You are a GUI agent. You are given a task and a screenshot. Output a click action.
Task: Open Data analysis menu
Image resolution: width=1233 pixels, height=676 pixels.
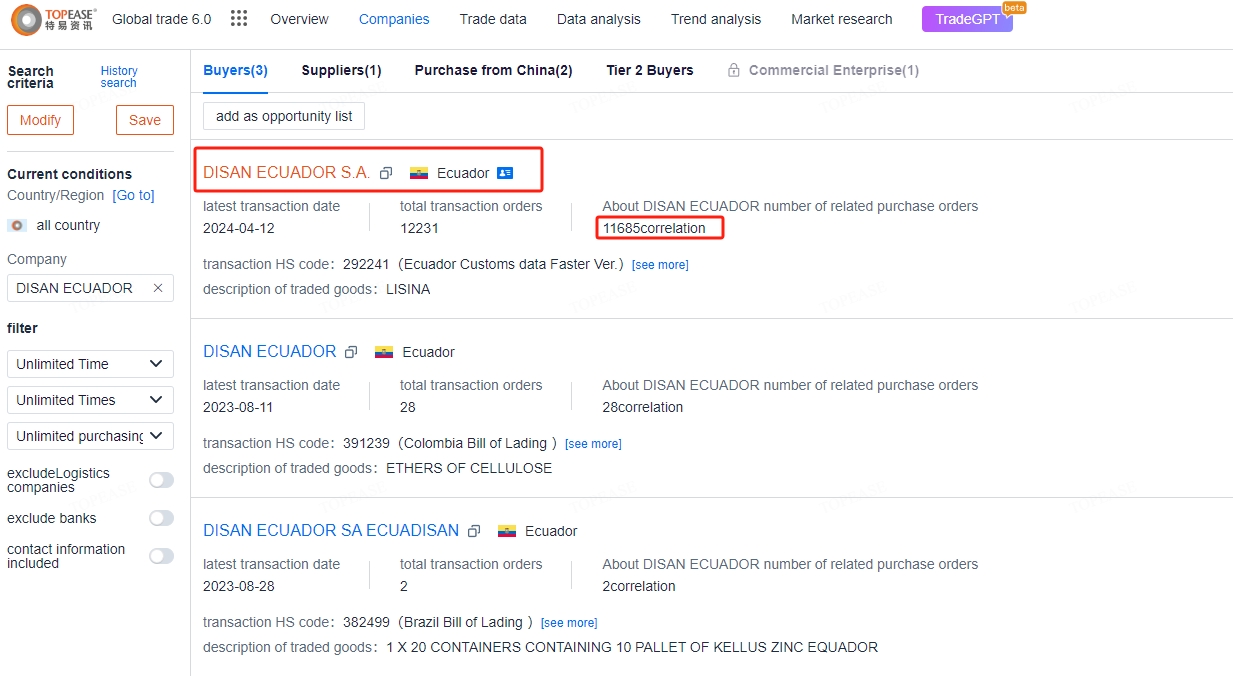tap(599, 19)
